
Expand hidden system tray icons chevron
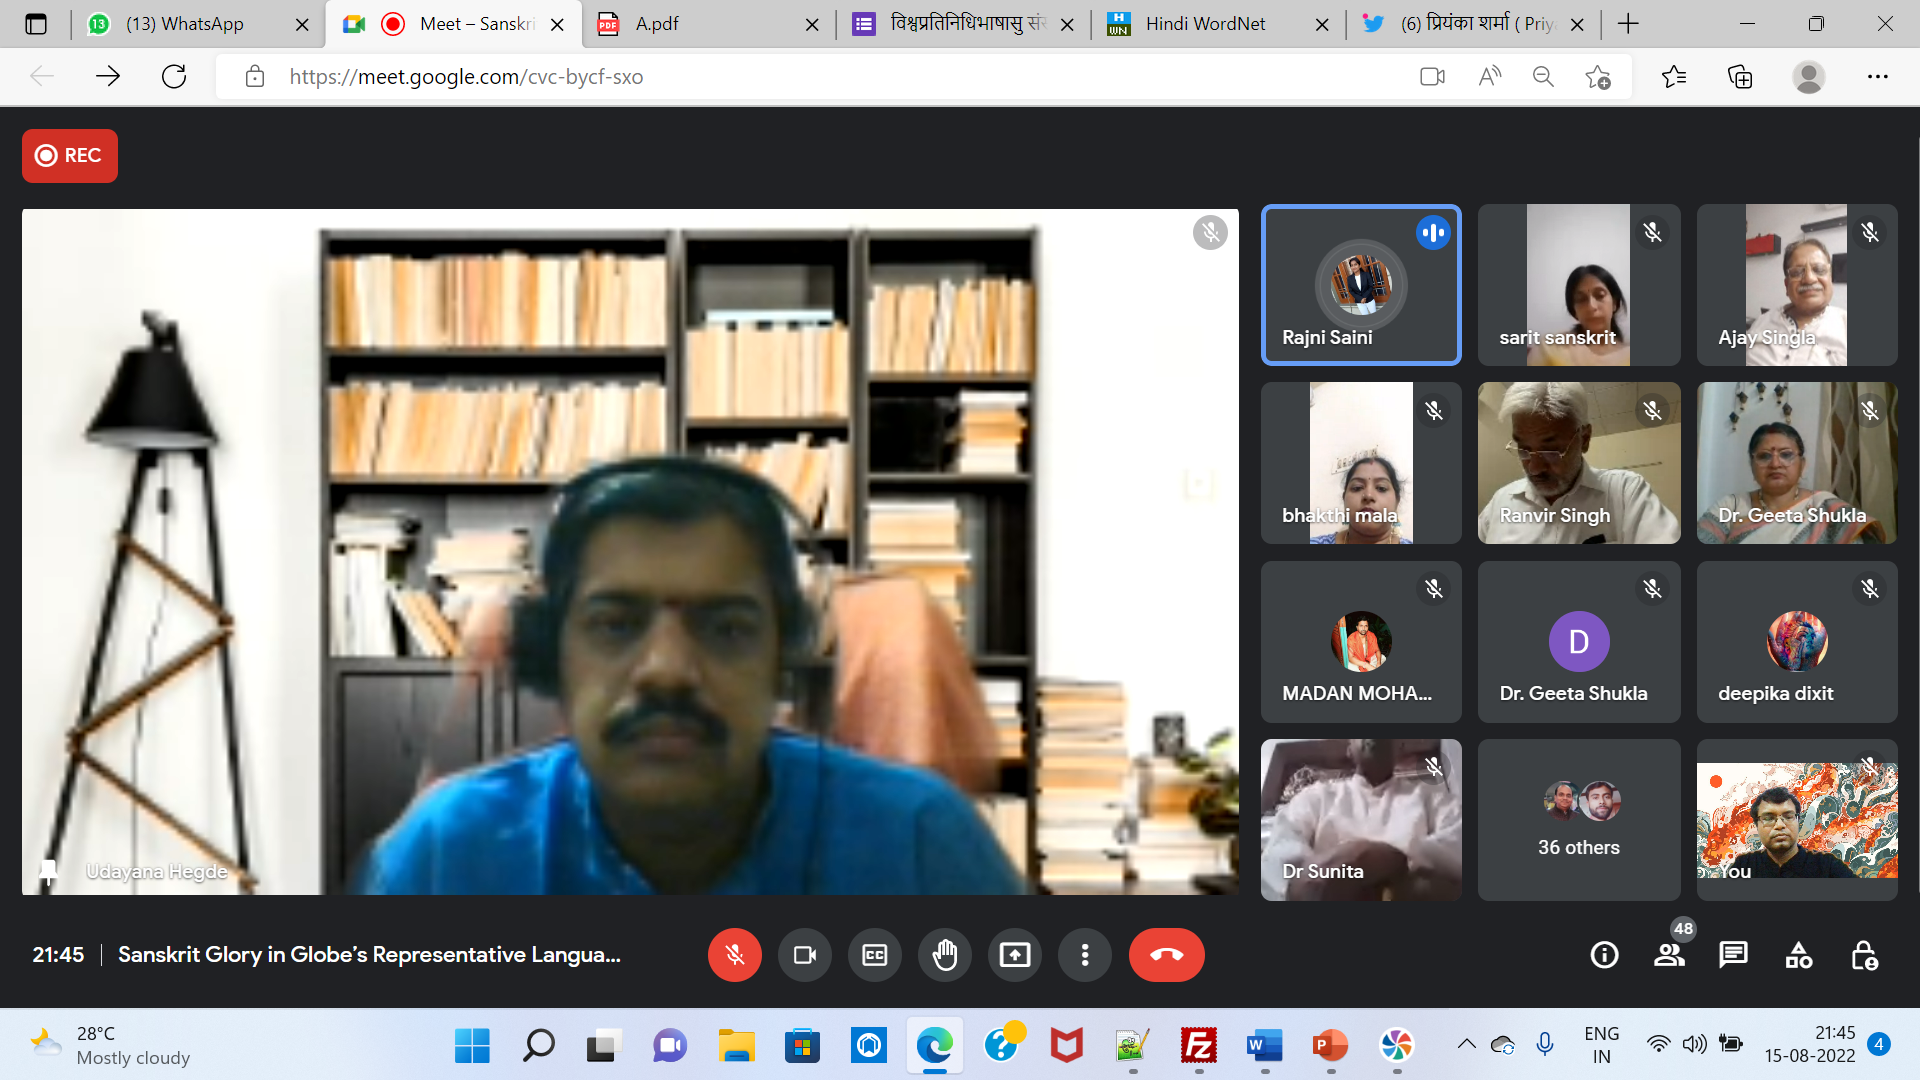[1466, 1045]
